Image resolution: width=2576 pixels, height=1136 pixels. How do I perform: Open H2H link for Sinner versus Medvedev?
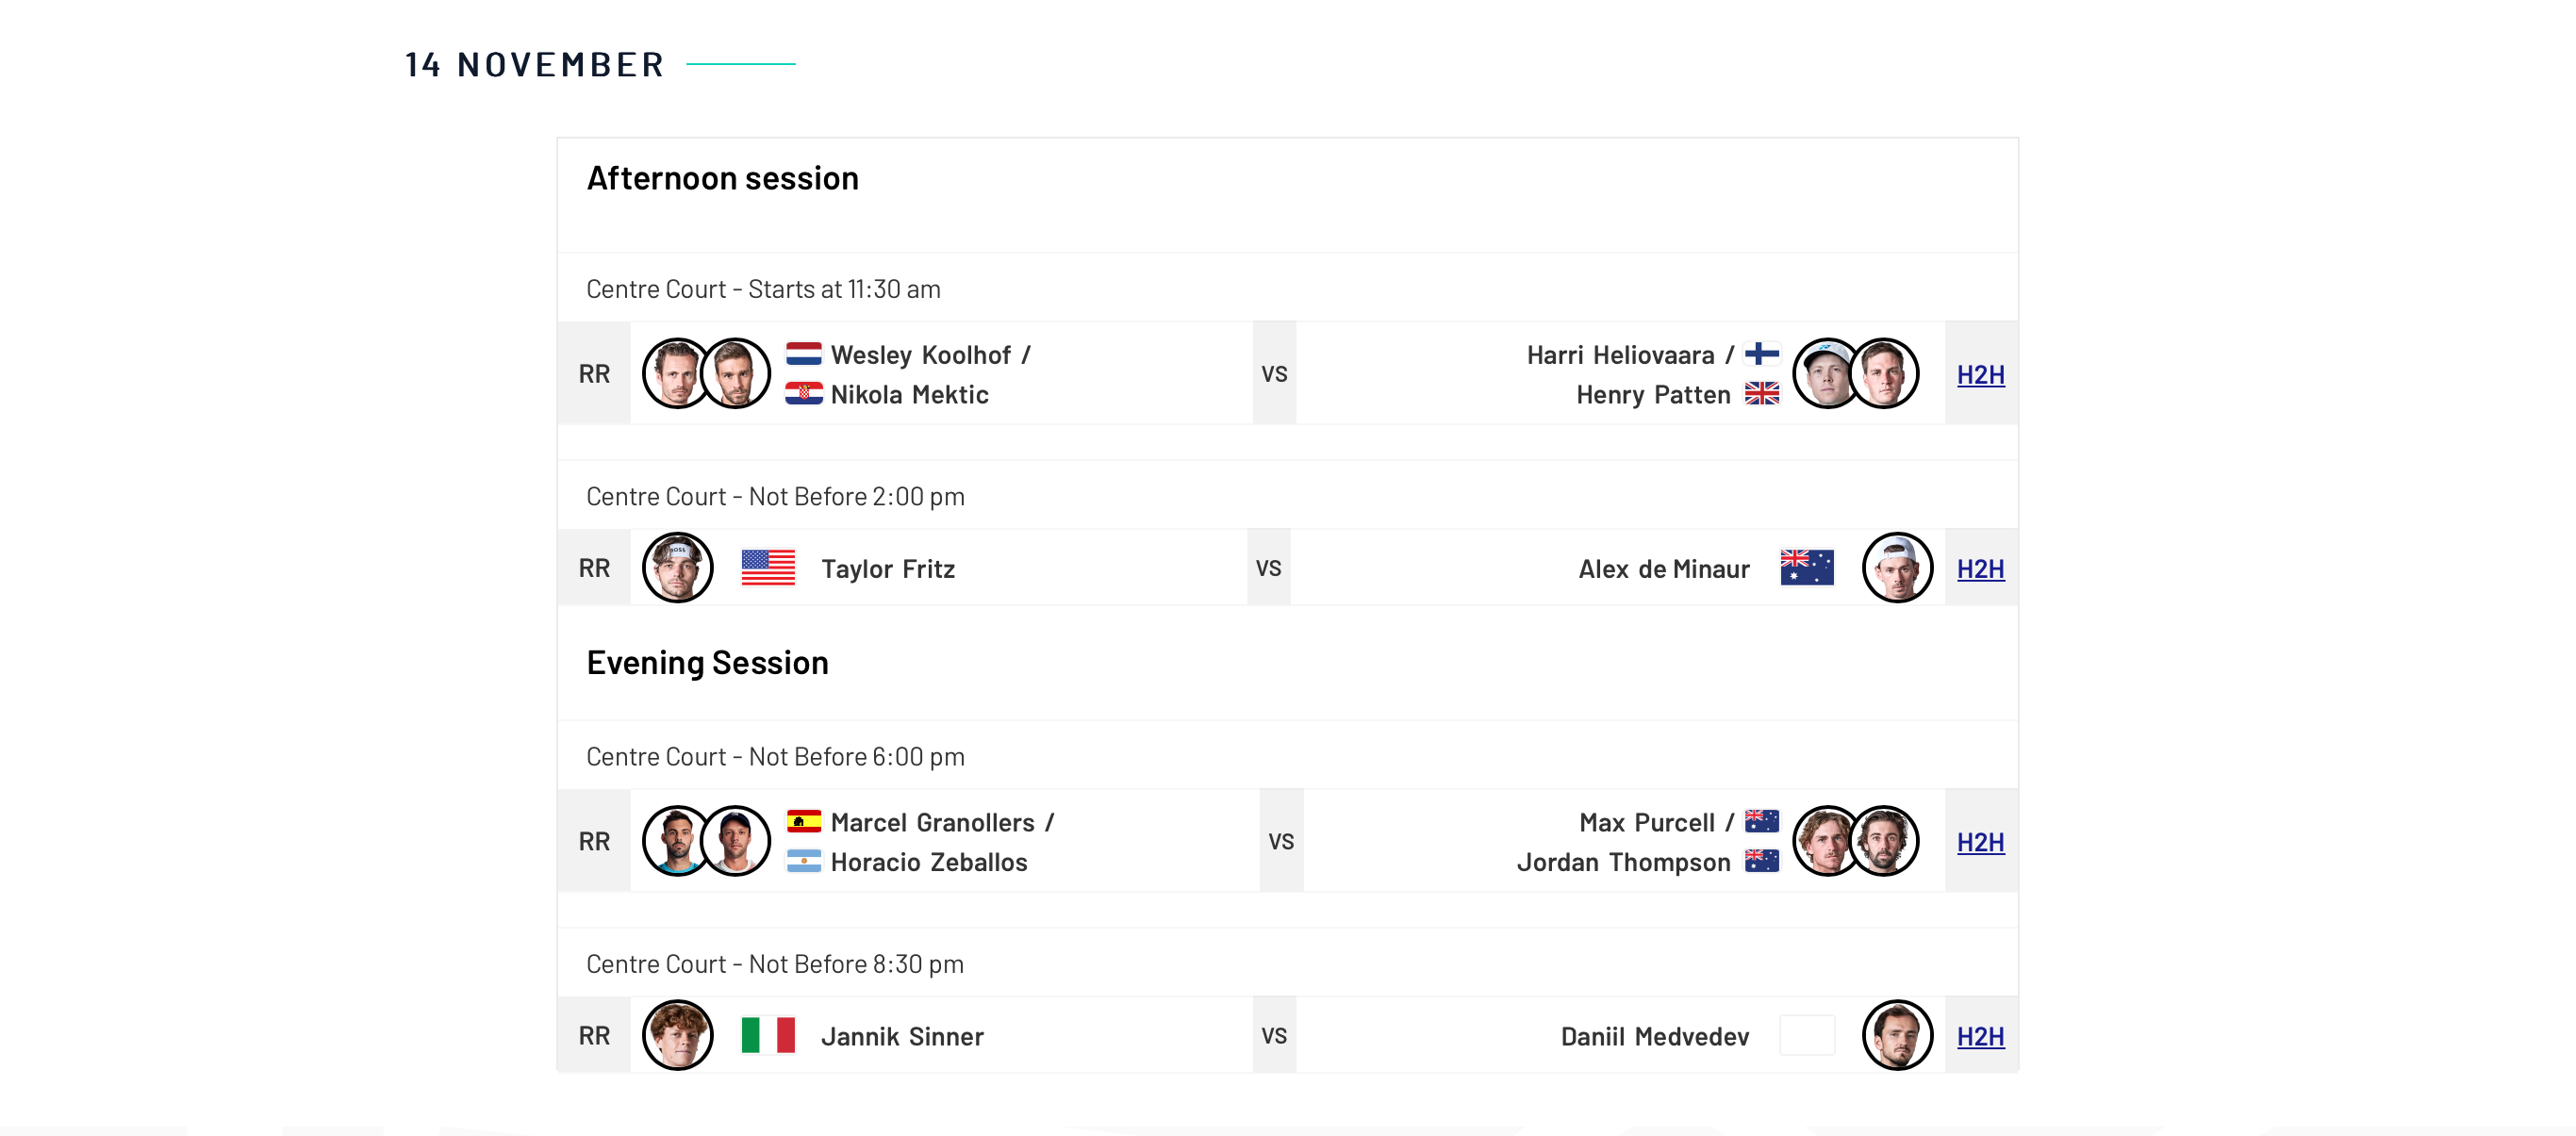click(1980, 1036)
